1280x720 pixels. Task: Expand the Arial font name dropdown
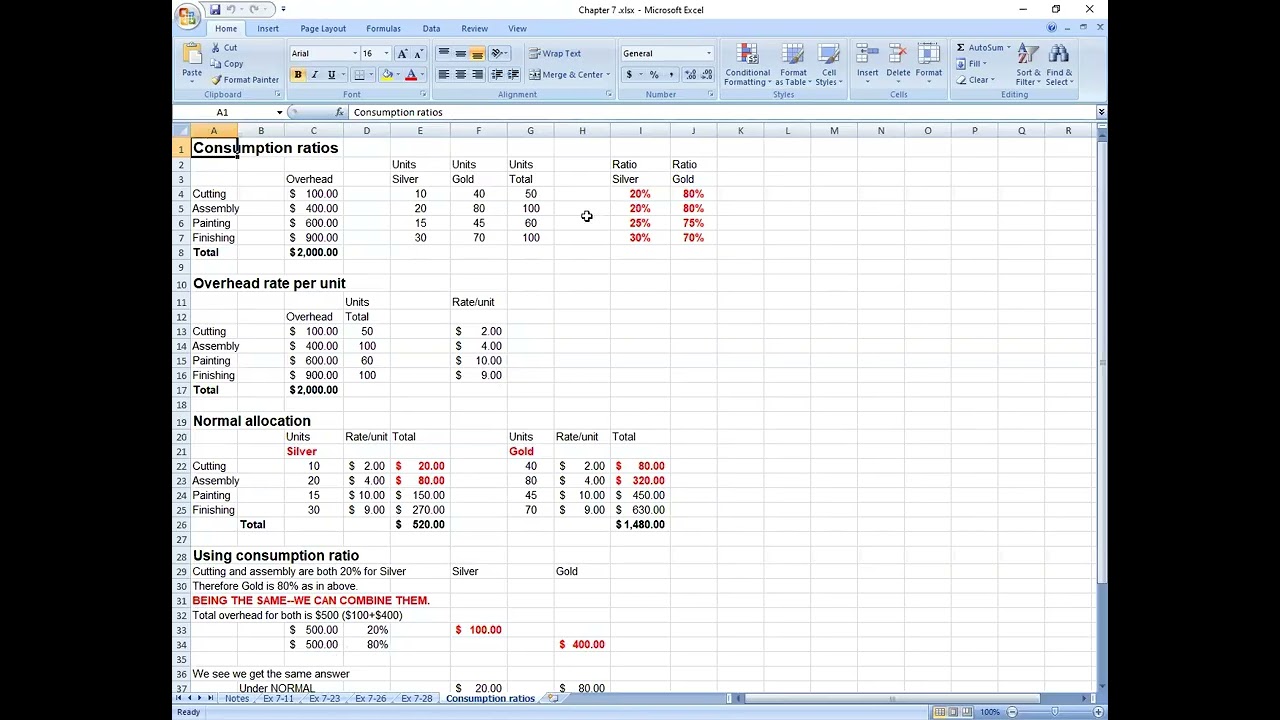[x=355, y=54]
